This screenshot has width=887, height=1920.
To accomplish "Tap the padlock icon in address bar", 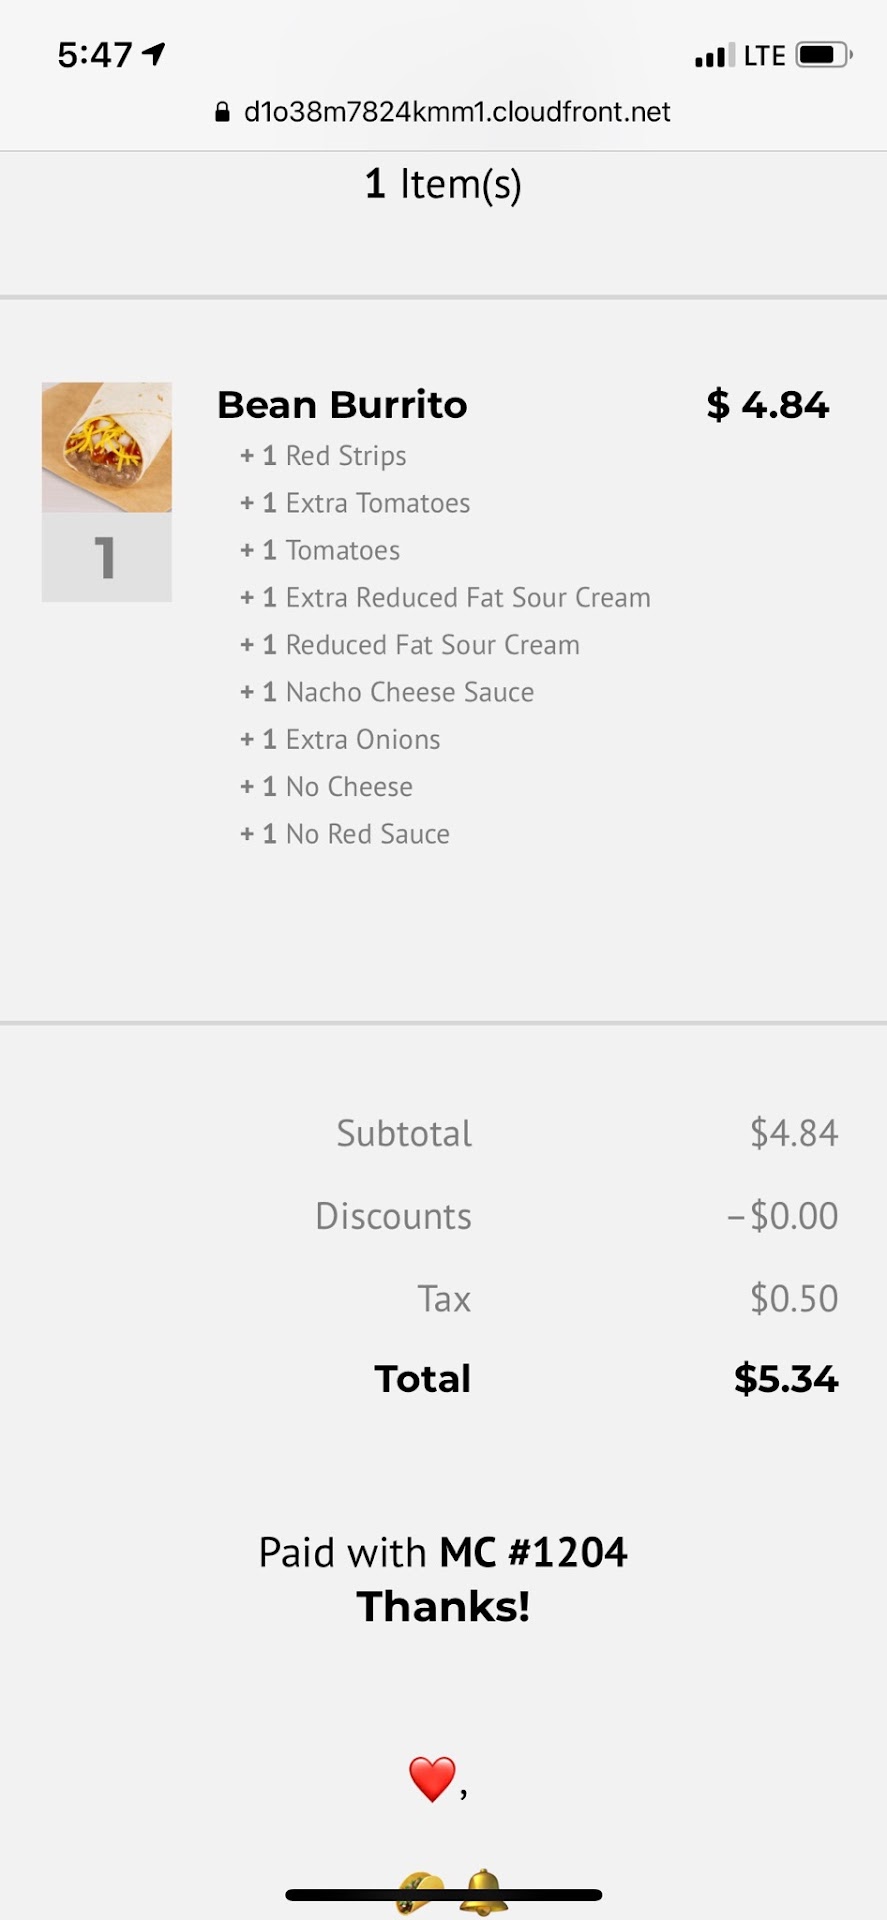I will pos(223,112).
